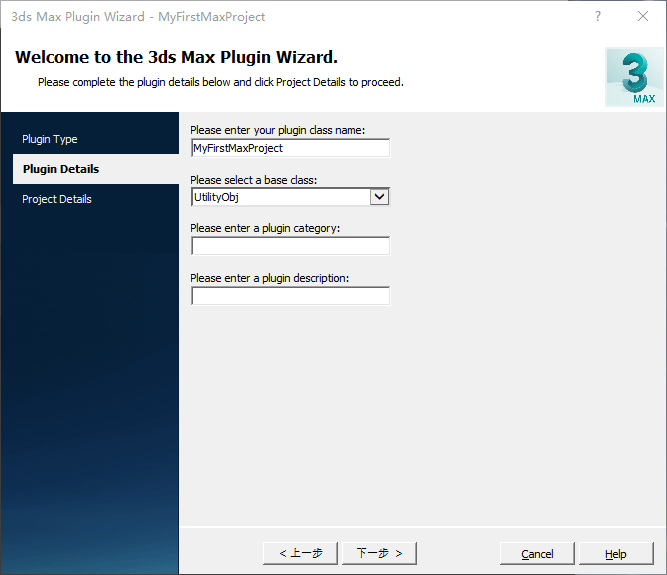Click the window title bar text

138,17
